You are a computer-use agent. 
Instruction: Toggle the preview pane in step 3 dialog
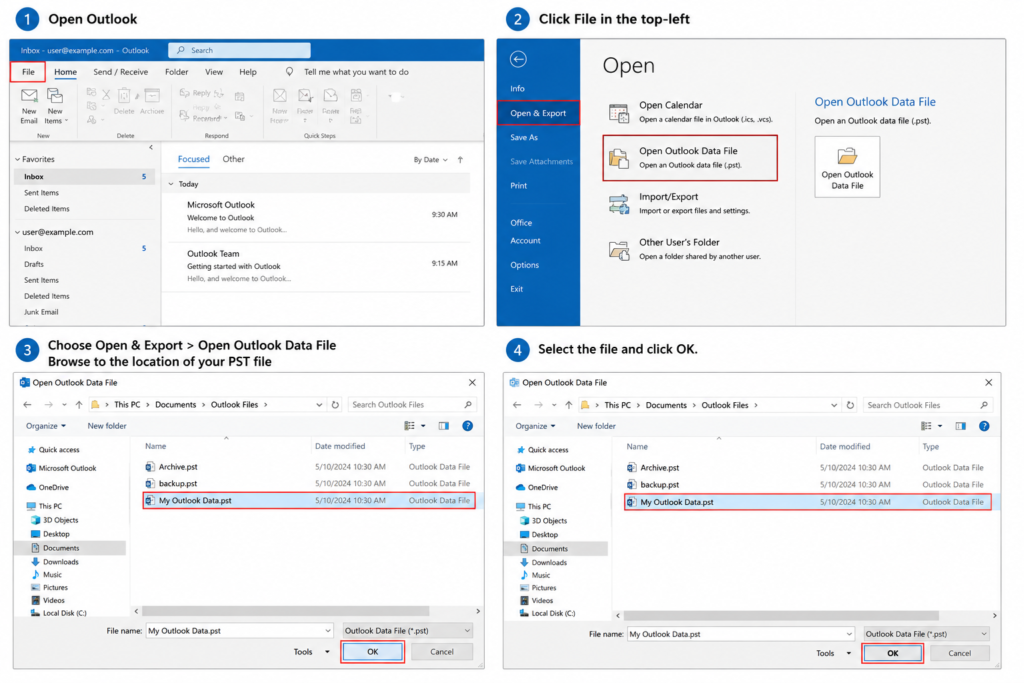click(x=443, y=426)
